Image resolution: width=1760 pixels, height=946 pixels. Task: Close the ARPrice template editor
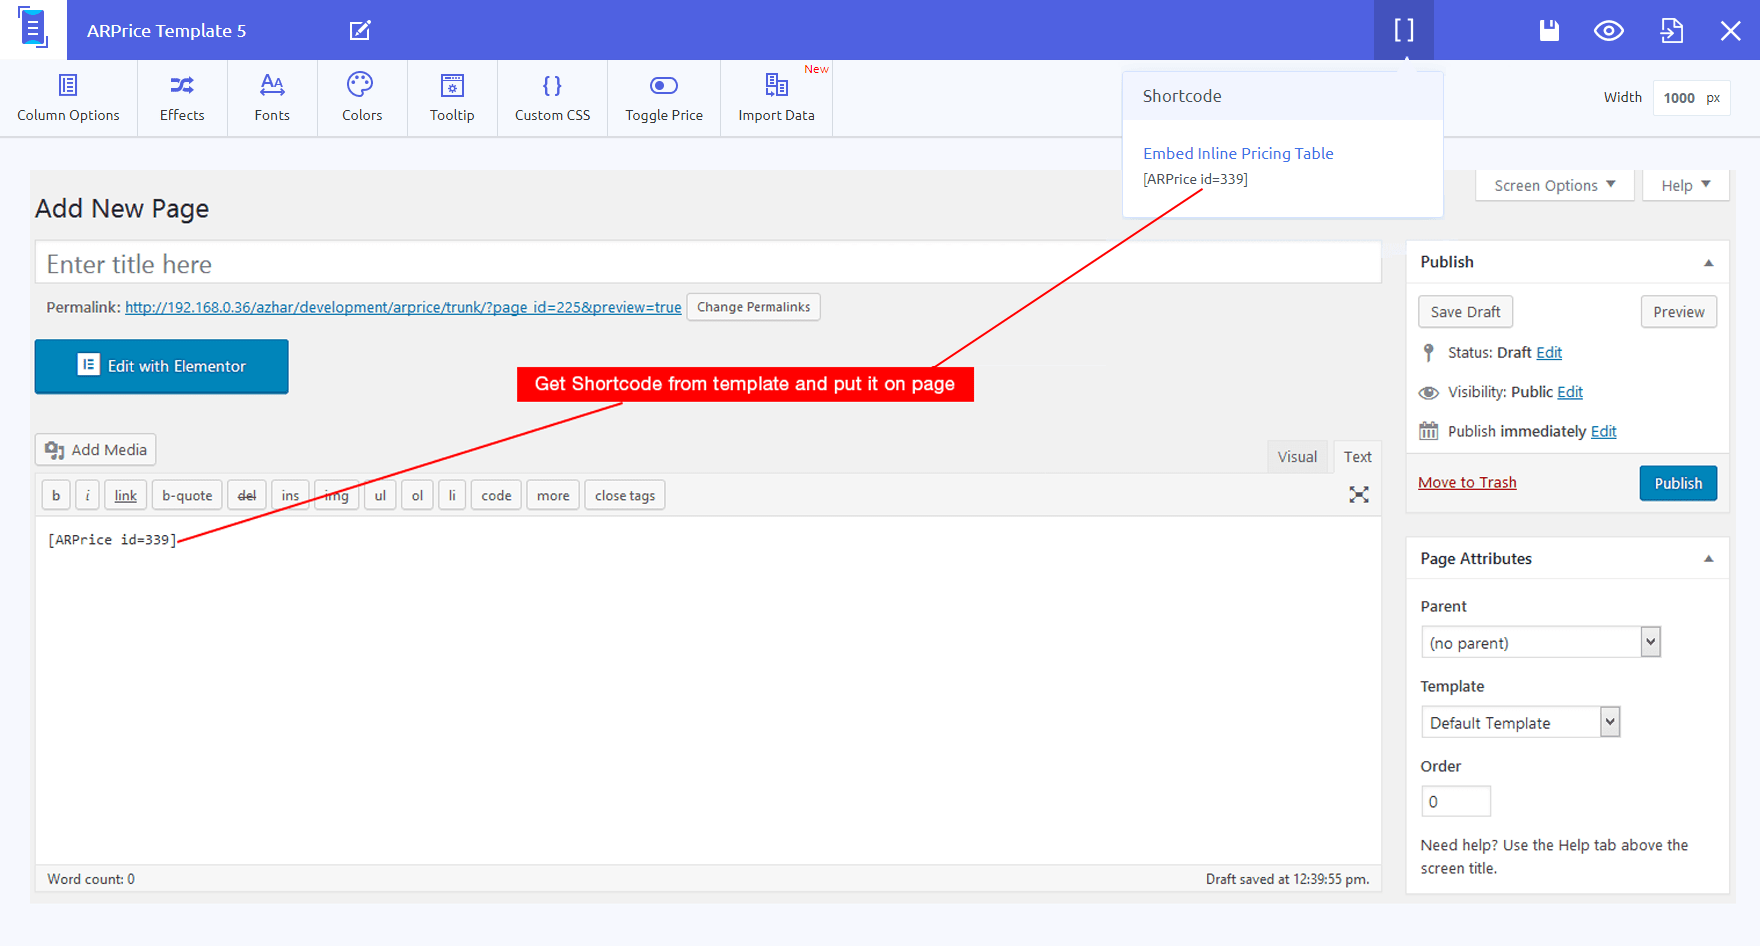(x=1730, y=31)
